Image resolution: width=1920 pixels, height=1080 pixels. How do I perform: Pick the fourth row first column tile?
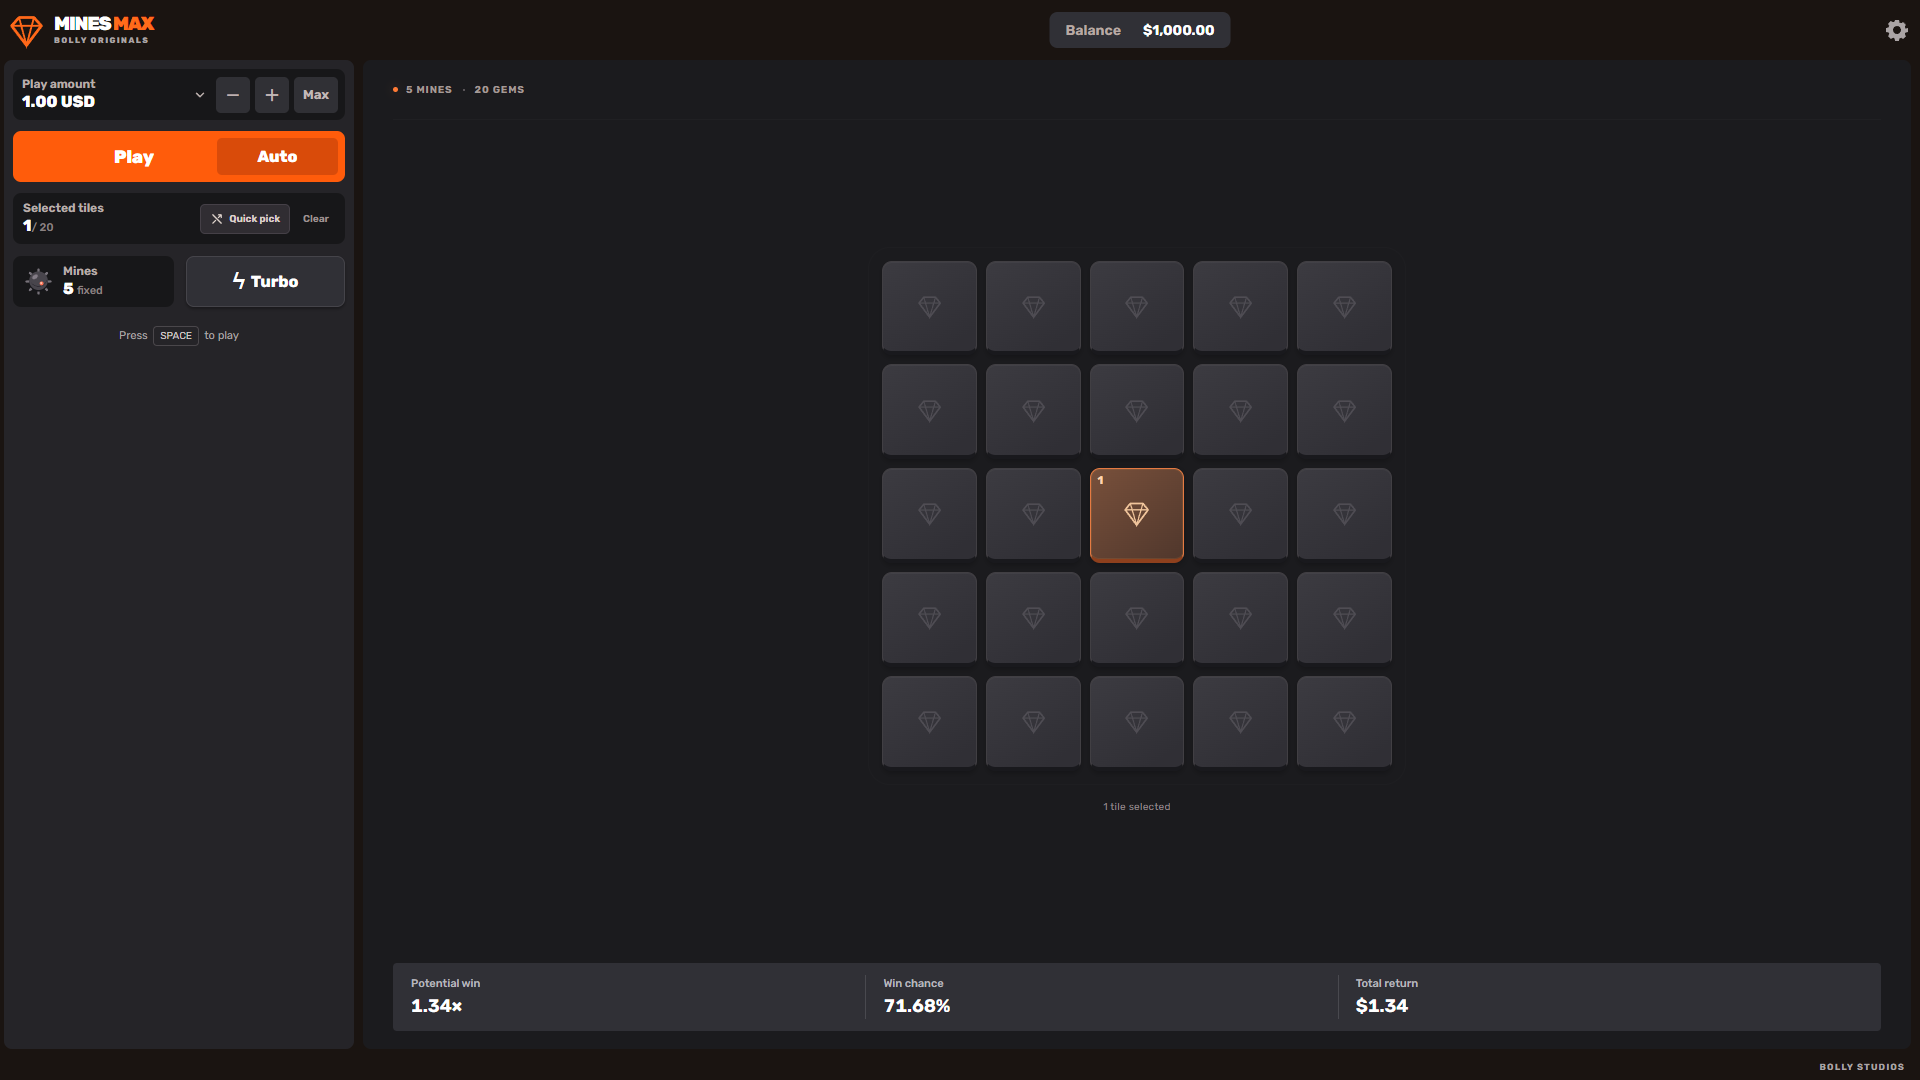[x=929, y=617]
